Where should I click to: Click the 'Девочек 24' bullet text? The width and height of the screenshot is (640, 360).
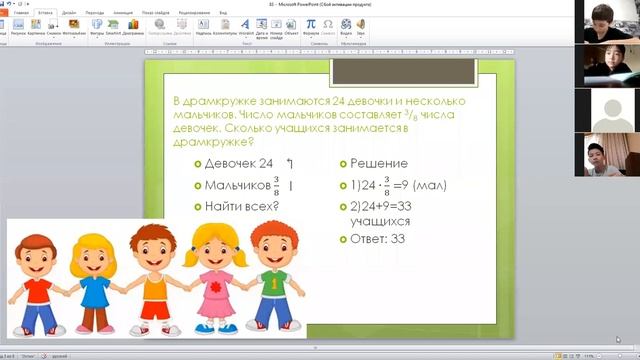click(239, 164)
